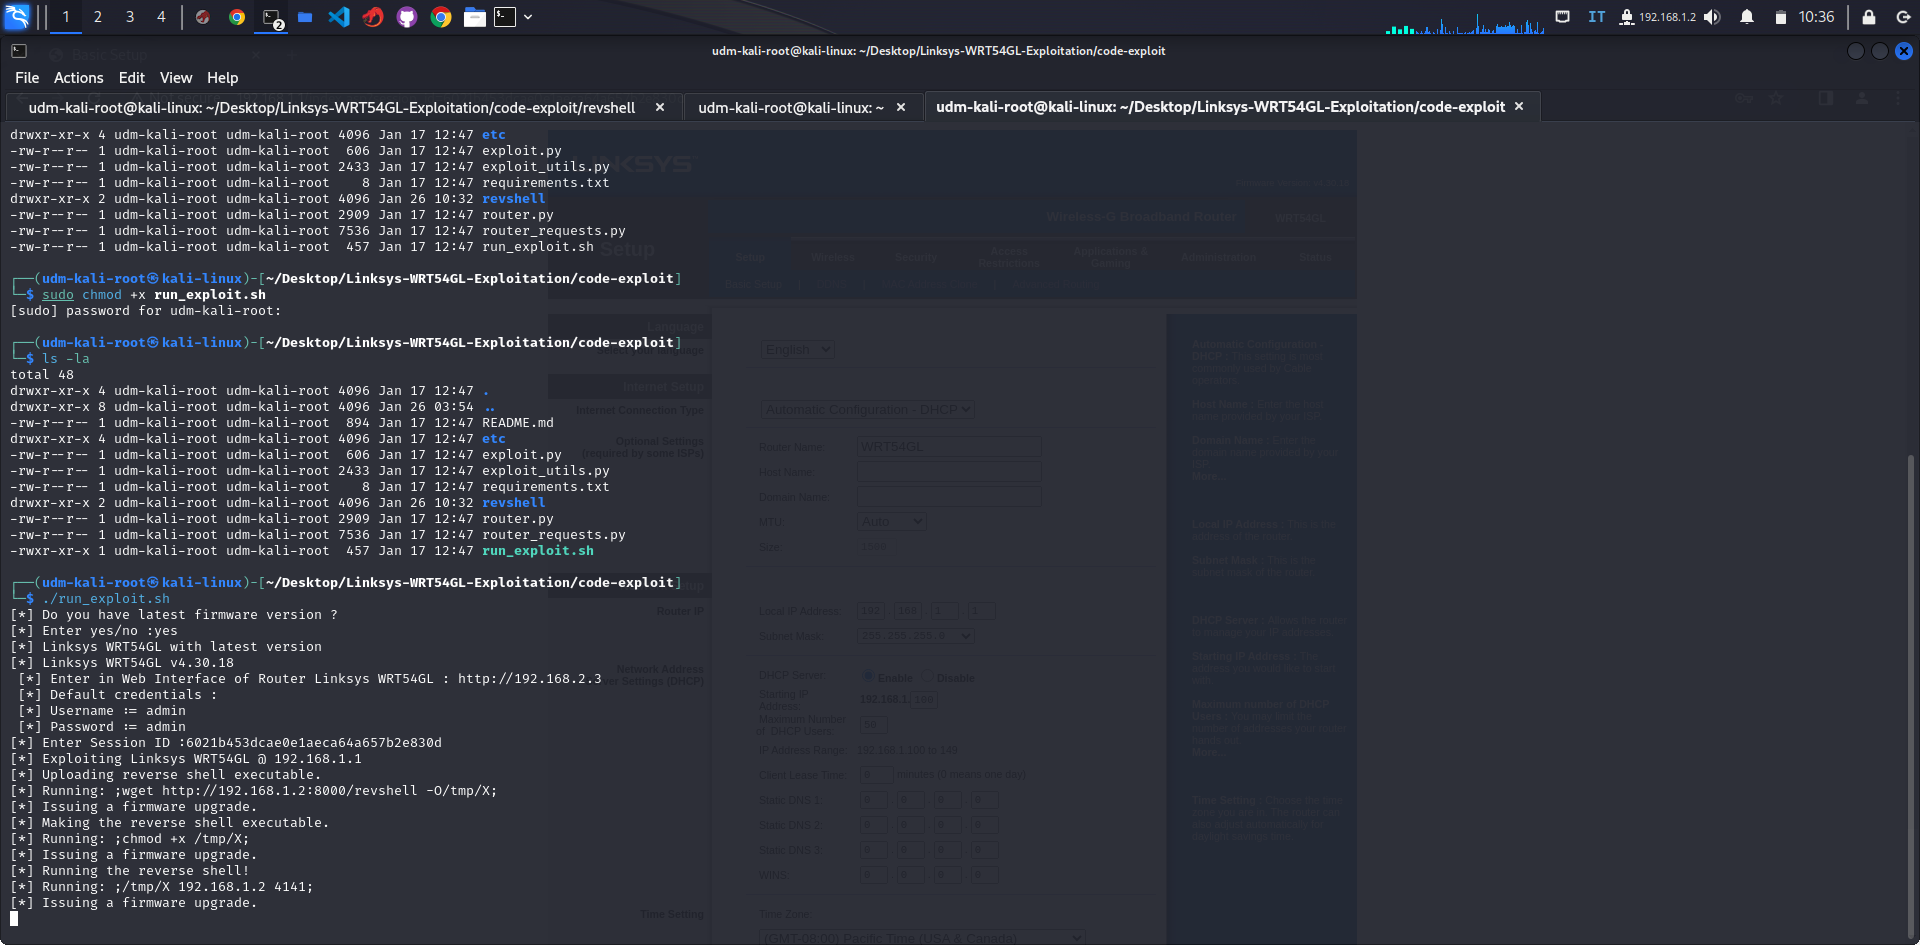Click the terminal vertical scrollbar
This screenshot has height=945, width=1920.
click(1911, 695)
